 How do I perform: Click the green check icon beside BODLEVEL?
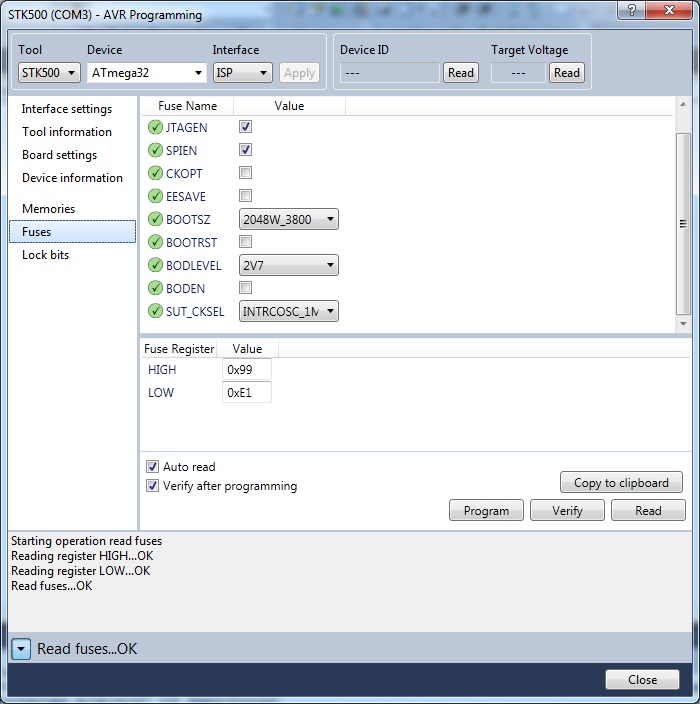click(x=155, y=265)
